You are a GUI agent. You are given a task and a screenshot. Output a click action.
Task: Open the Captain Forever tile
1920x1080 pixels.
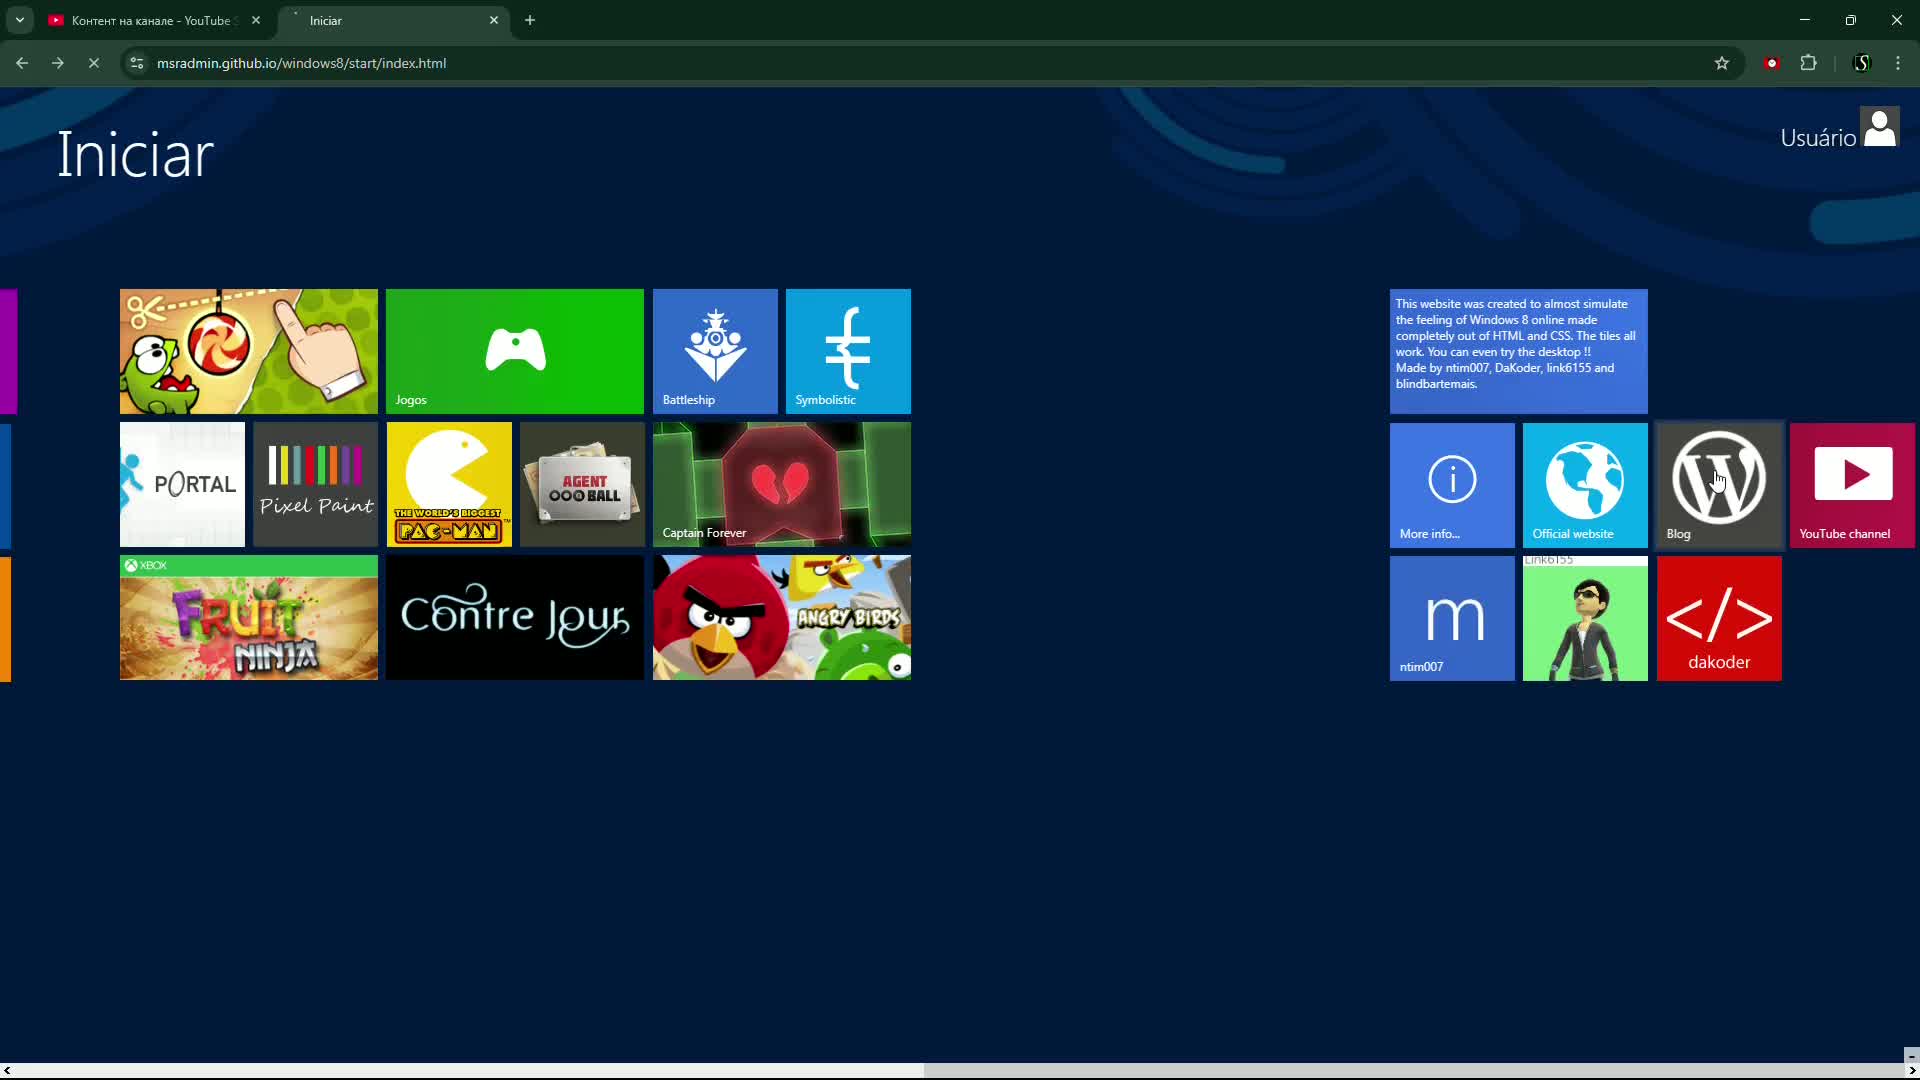(x=782, y=484)
